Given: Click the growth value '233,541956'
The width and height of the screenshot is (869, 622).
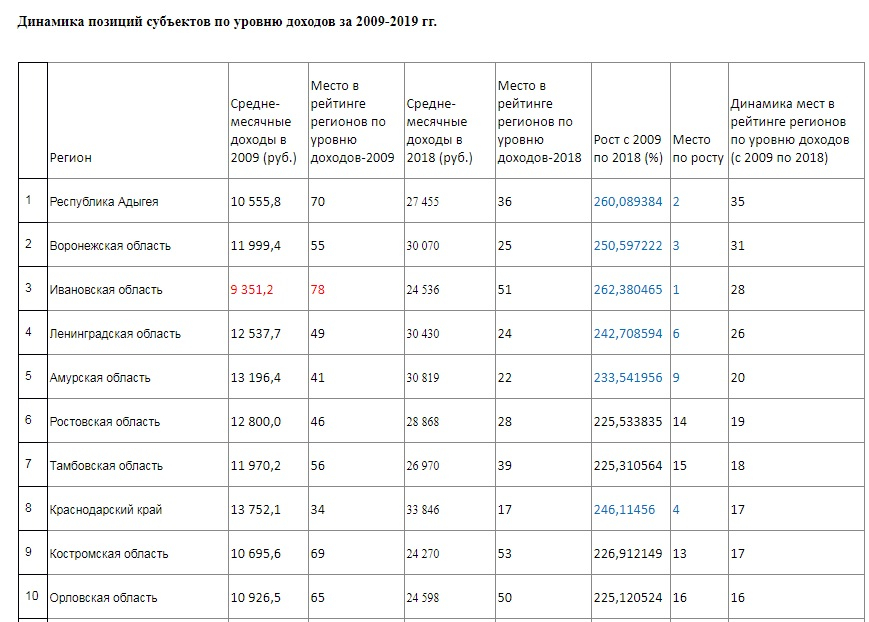Looking at the screenshot, I should coord(628,378).
